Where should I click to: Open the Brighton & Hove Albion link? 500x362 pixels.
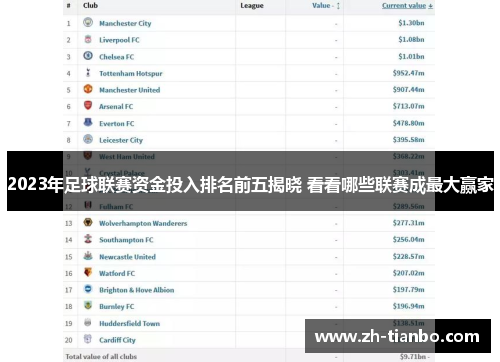136,290
